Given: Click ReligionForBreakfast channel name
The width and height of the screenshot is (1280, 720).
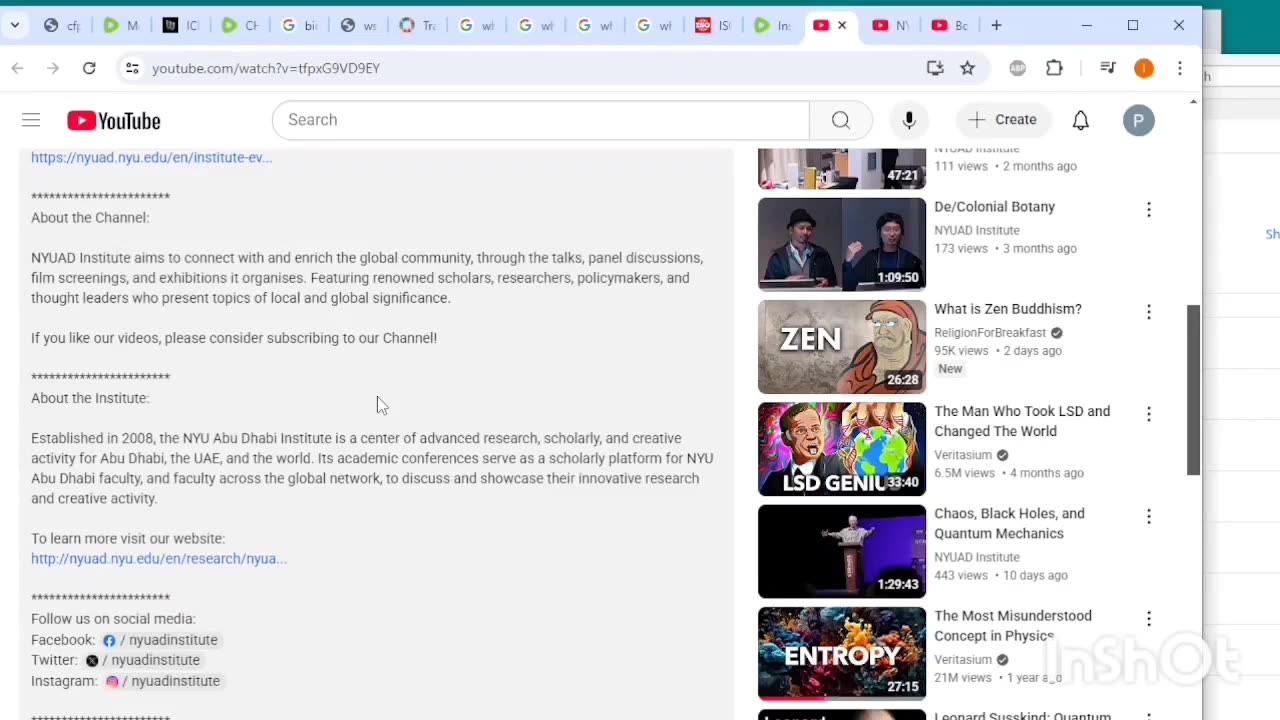Looking at the screenshot, I should click(990, 332).
